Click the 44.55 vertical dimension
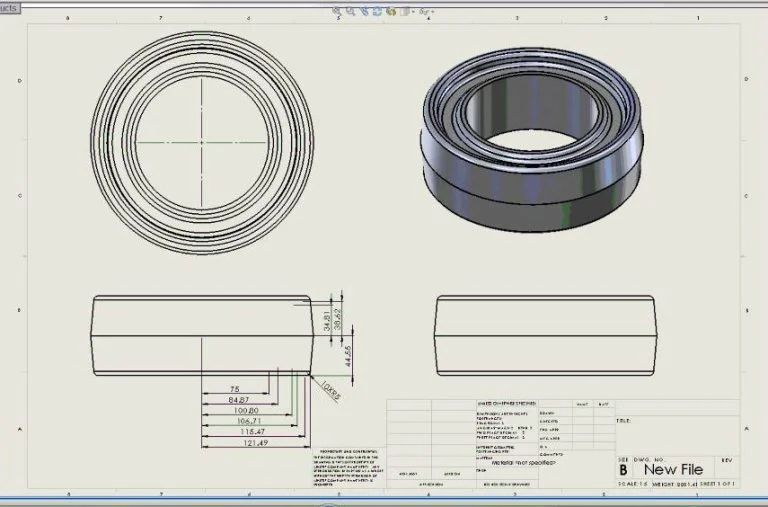Image resolution: width=768 pixels, height=507 pixels. [347, 355]
